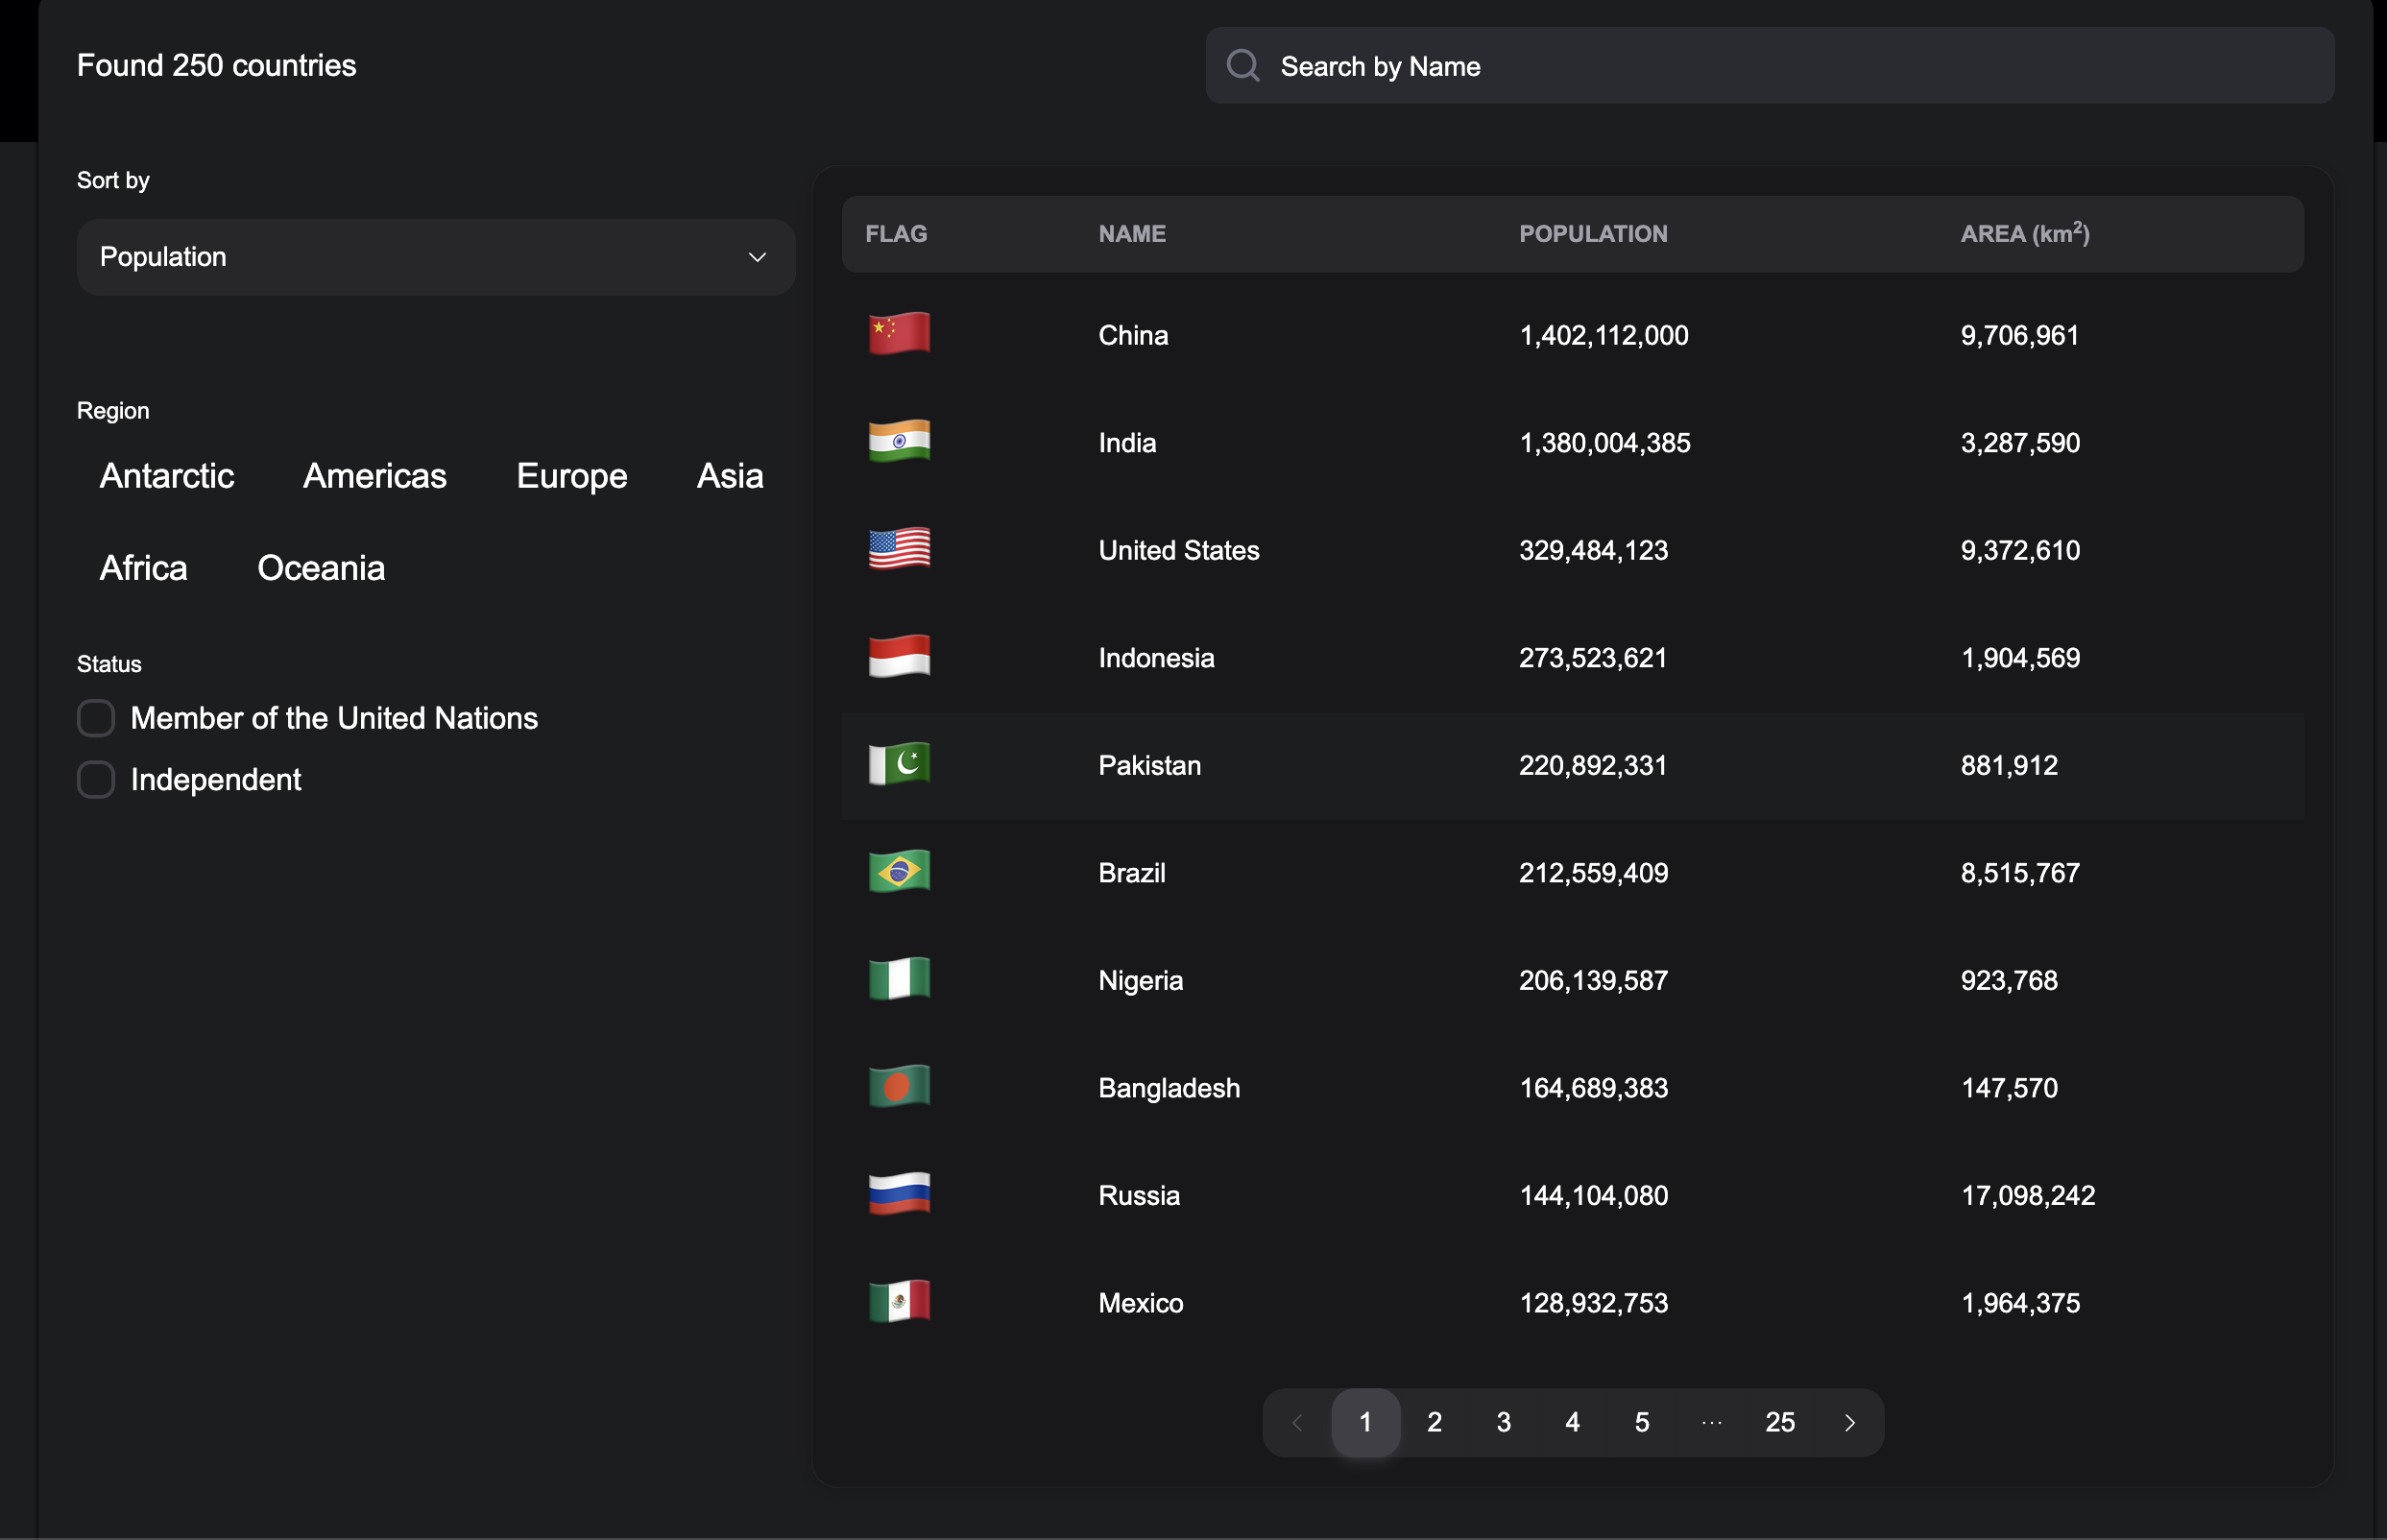2387x1540 pixels.
Task: Click the Bangladesh flag icon
Action: point(899,1087)
